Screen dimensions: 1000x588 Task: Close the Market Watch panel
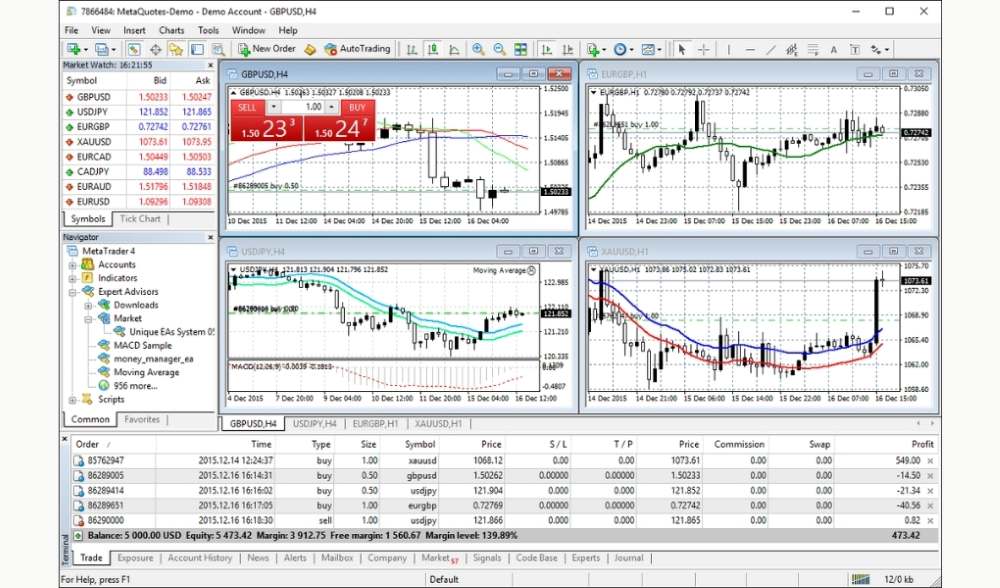click(210, 65)
